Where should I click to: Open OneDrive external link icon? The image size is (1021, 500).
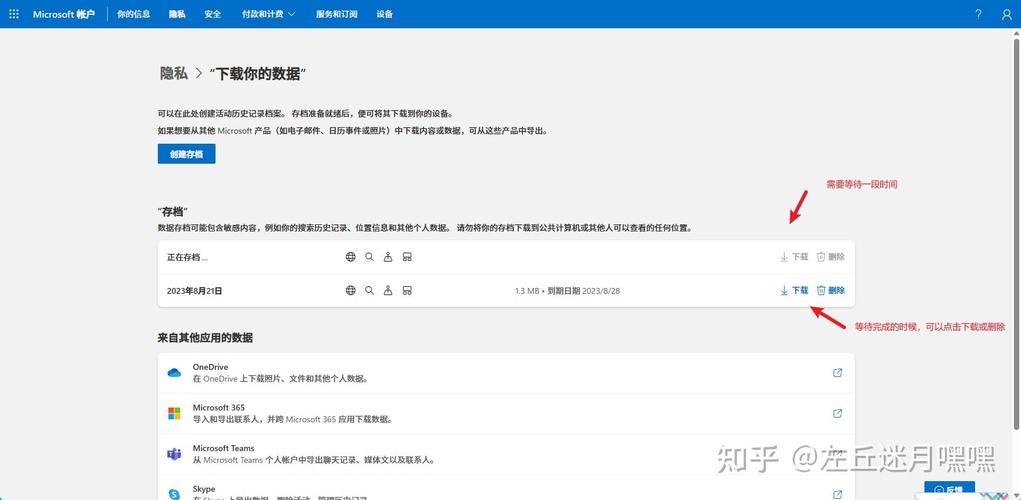[x=837, y=373]
